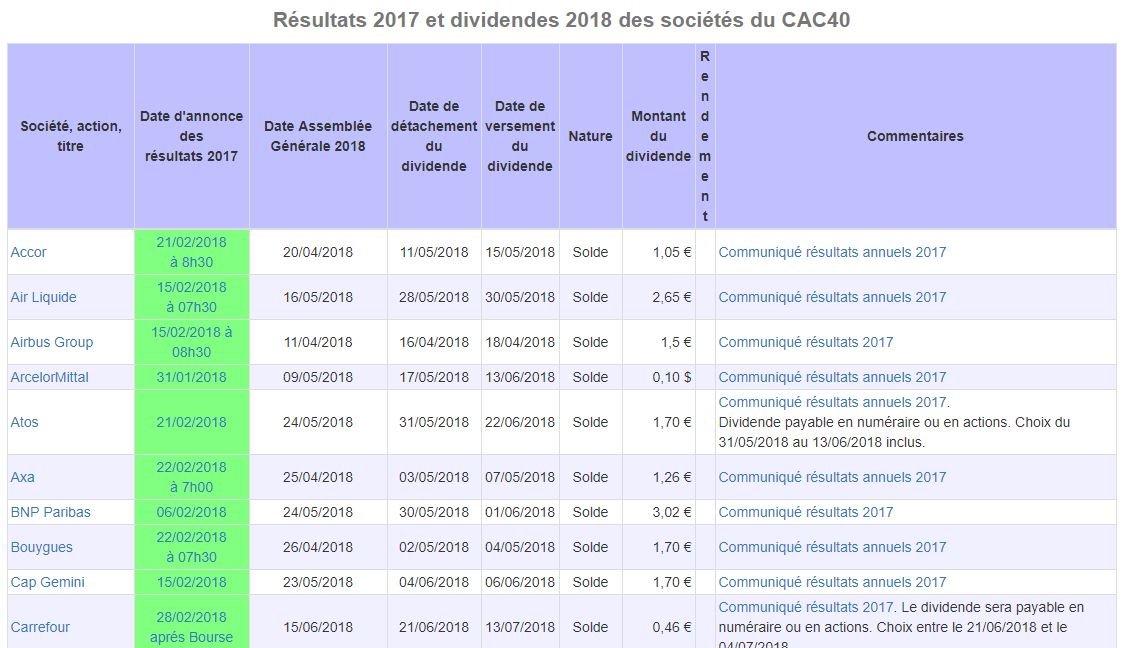
Task: Click Air Liquide's results date '15/02/2018 à 07h30'
Action: point(191,297)
